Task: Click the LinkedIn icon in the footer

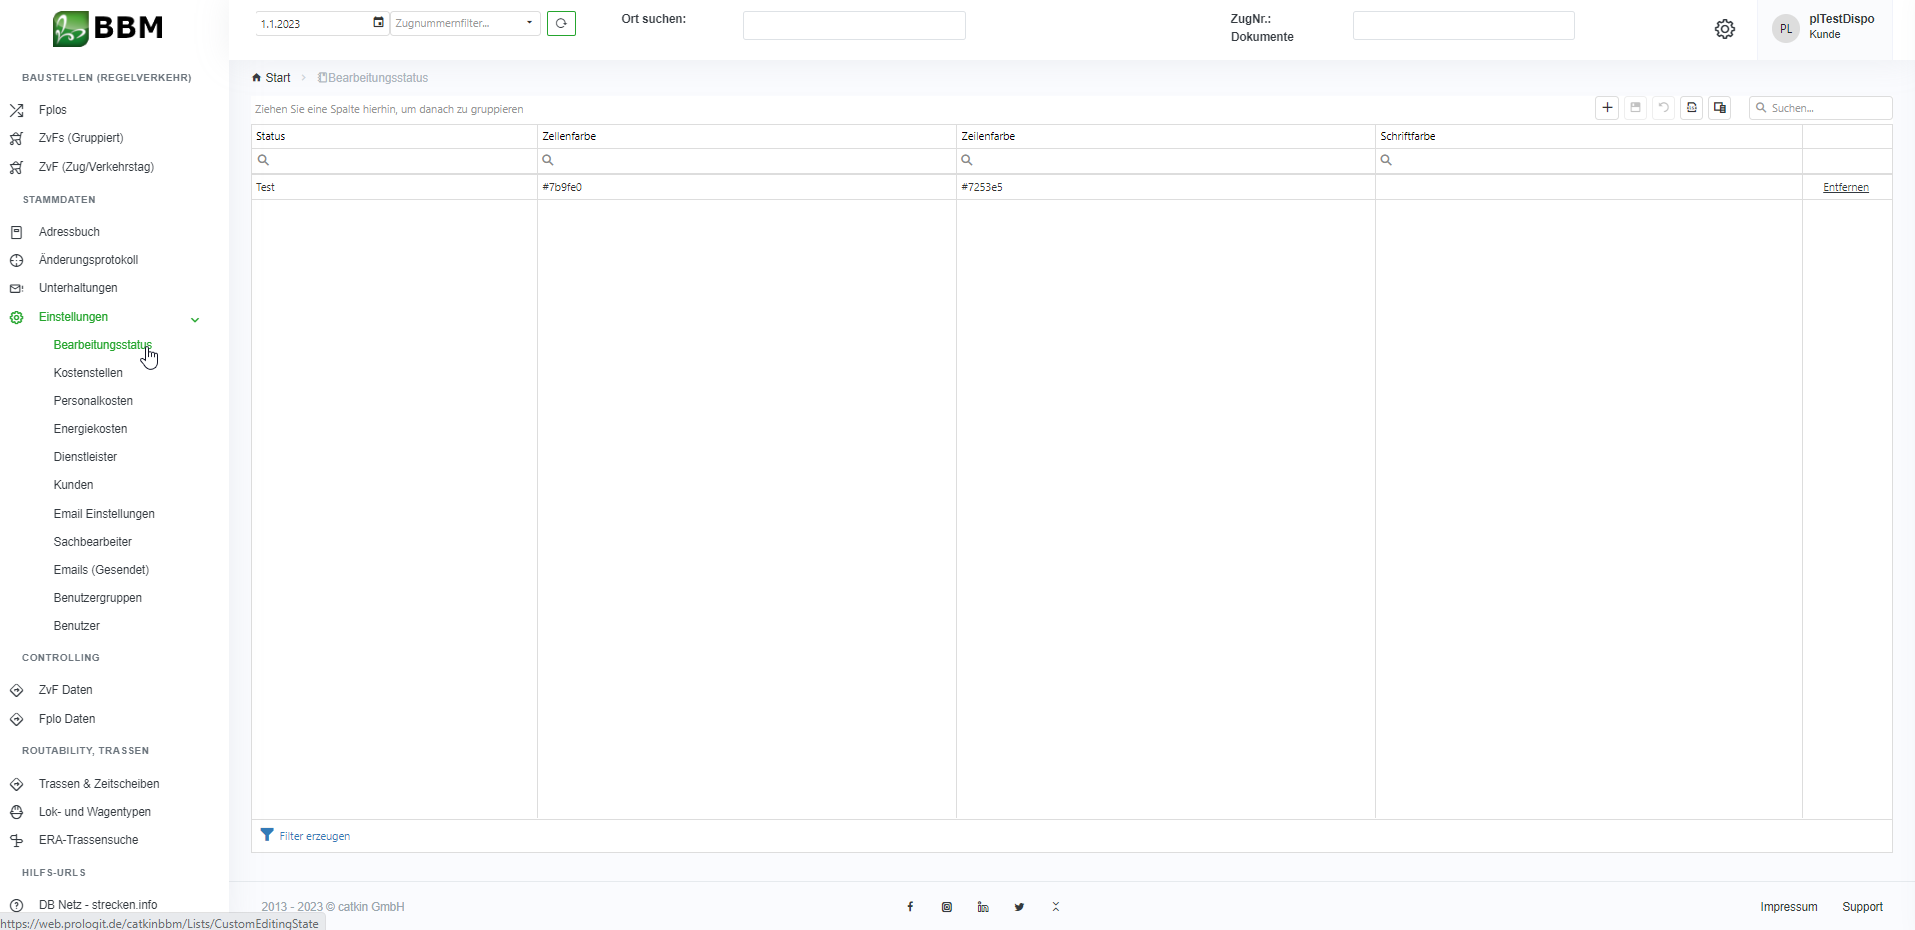Action: coord(983,907)
